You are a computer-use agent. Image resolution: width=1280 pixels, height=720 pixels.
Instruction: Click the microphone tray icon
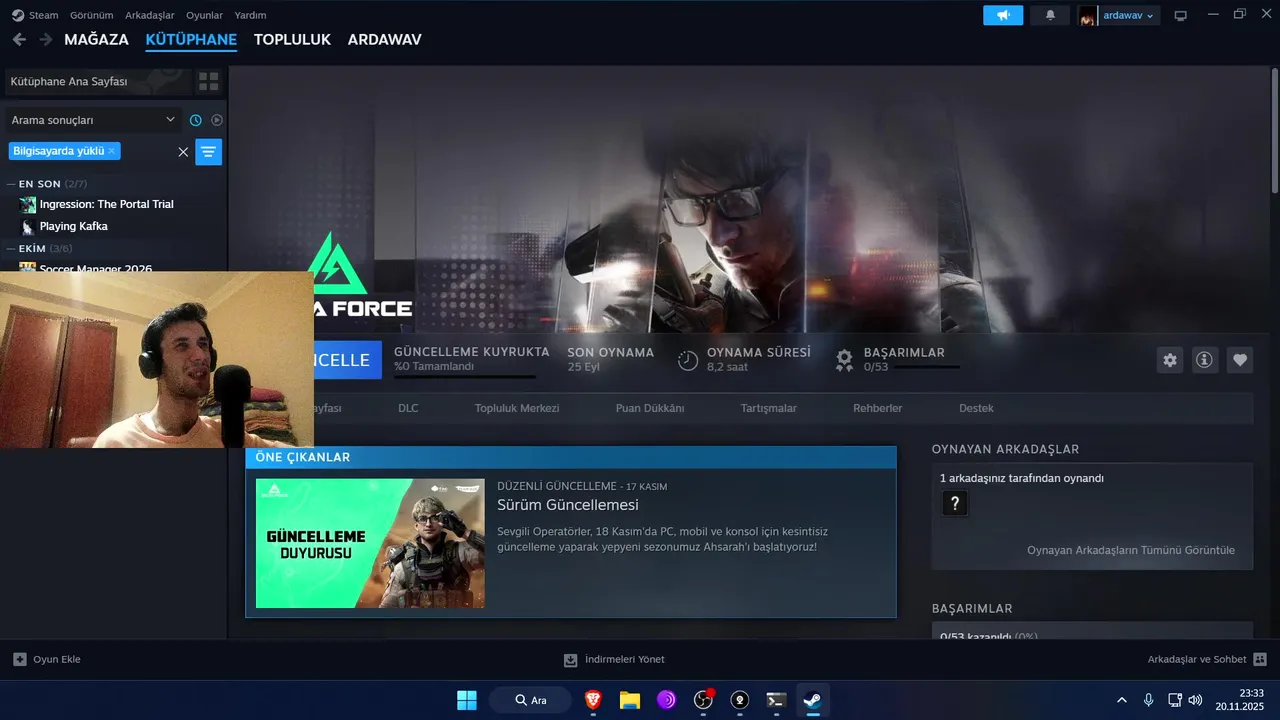click(x=1149, y=700)
